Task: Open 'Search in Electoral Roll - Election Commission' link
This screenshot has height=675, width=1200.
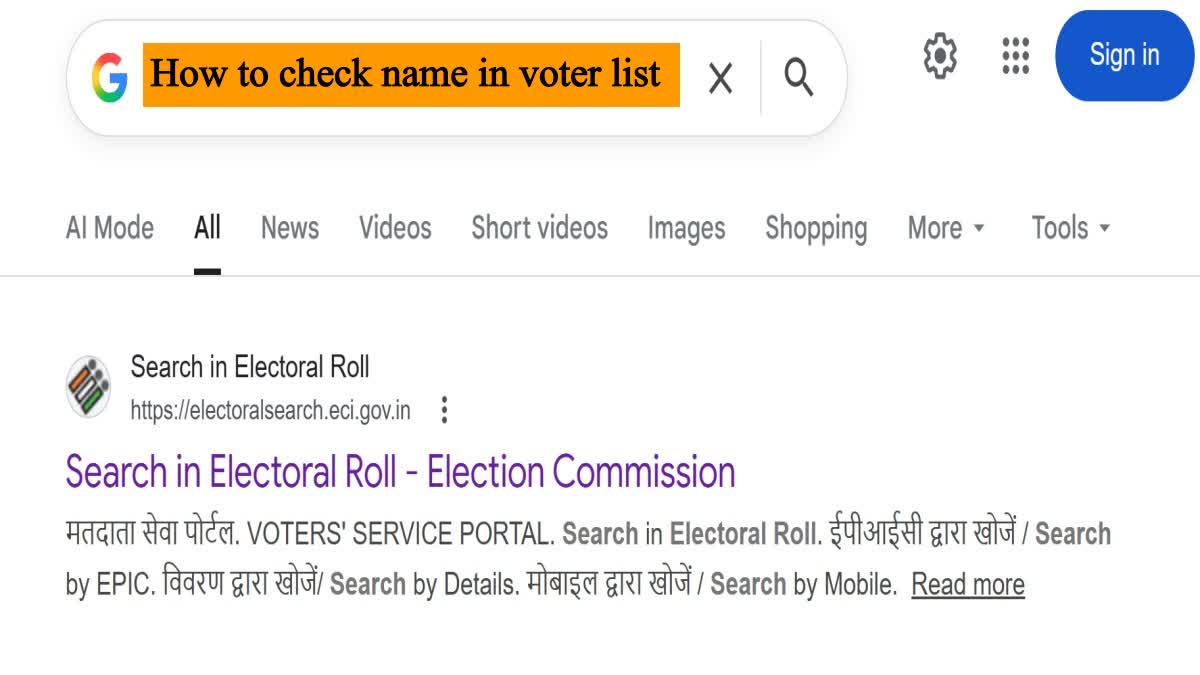Action: point(400,472)
